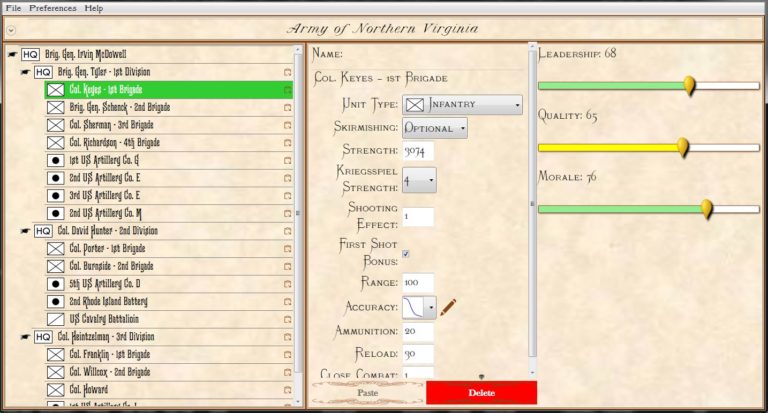
Task: Click the HQ badge of Brig. Gen. Irvin McDowell
Action: tap(30, 54)
